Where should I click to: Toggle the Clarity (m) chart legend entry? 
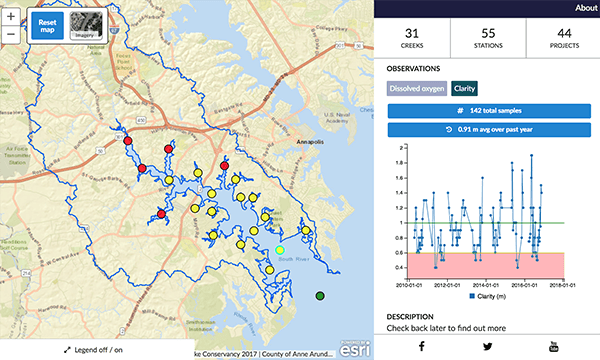point(488,296)
